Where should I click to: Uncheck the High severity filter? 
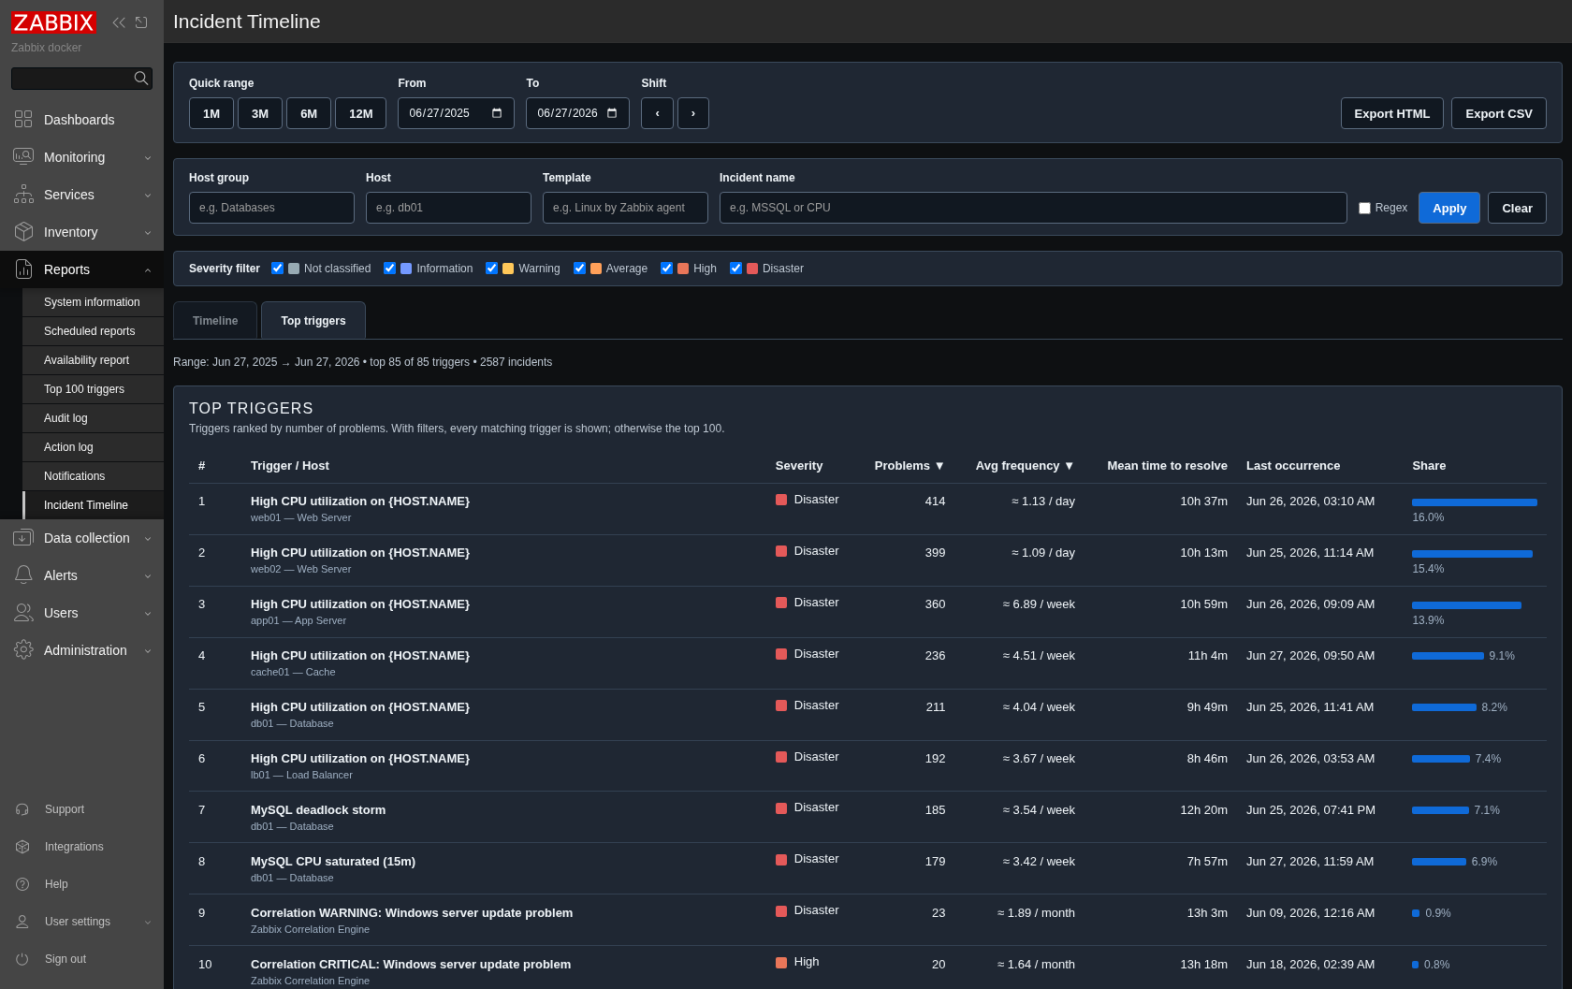pyautogui.click(x=666, y=268)
